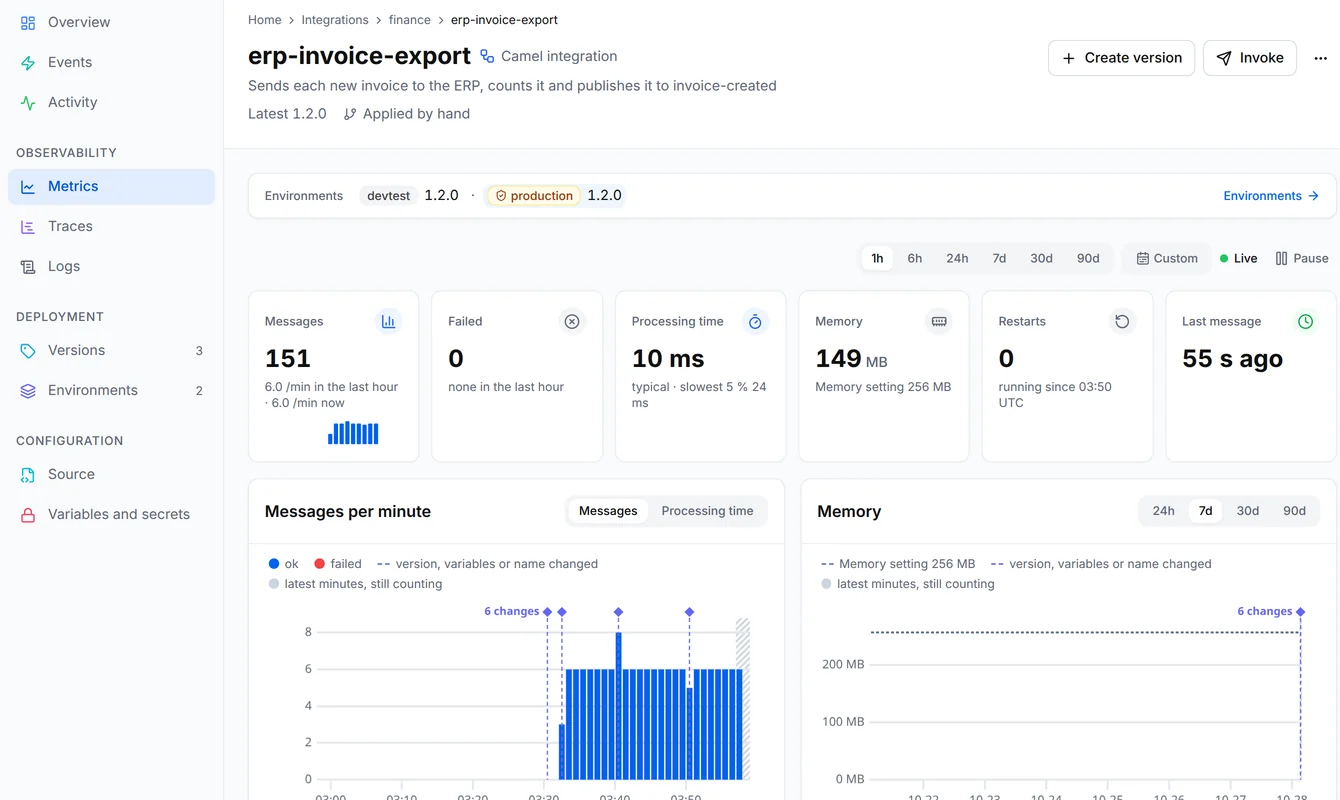Open Variables and secrets
Screen dimensions: 1340x800
[111, 514]
